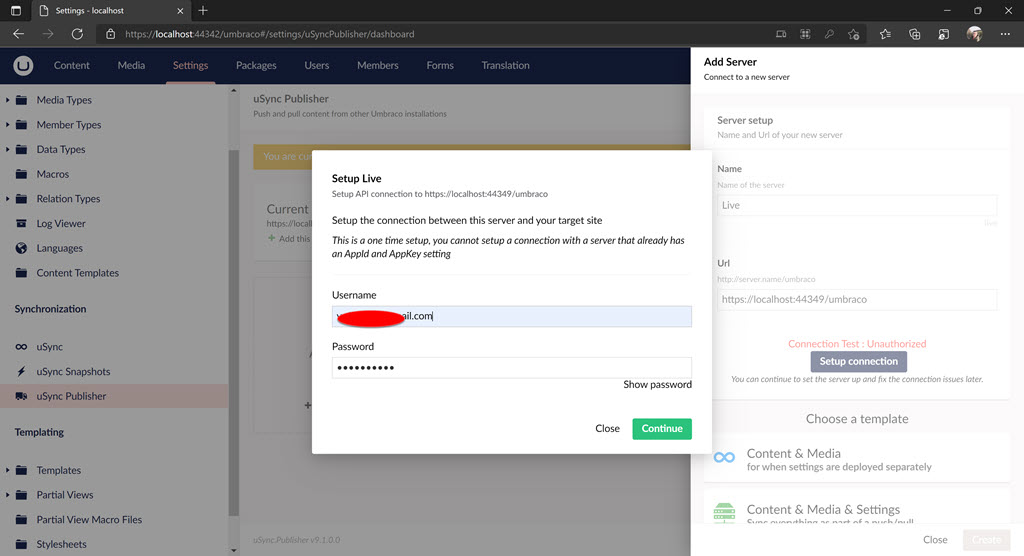Image resolution: width=1024 pixels, height=556 pixels.
Task: Open the Members section
Action: click(377, 65)
